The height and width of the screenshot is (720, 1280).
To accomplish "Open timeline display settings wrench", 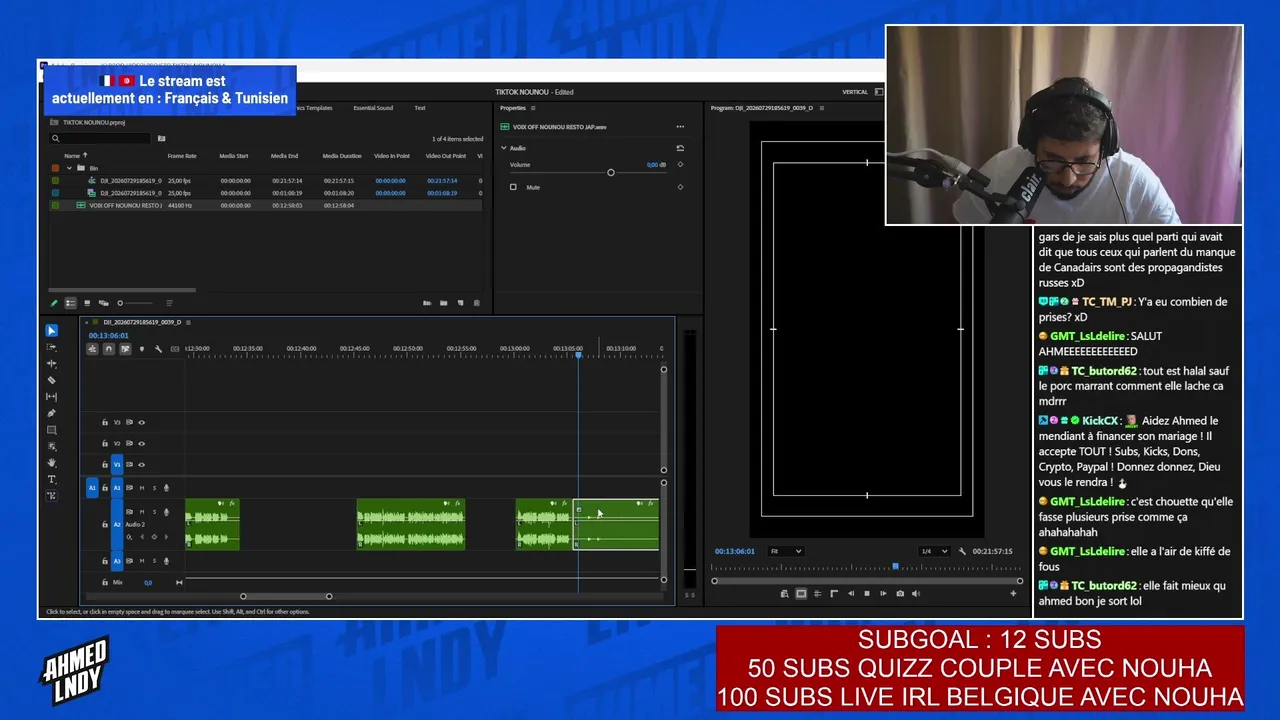I will point(158,349).
